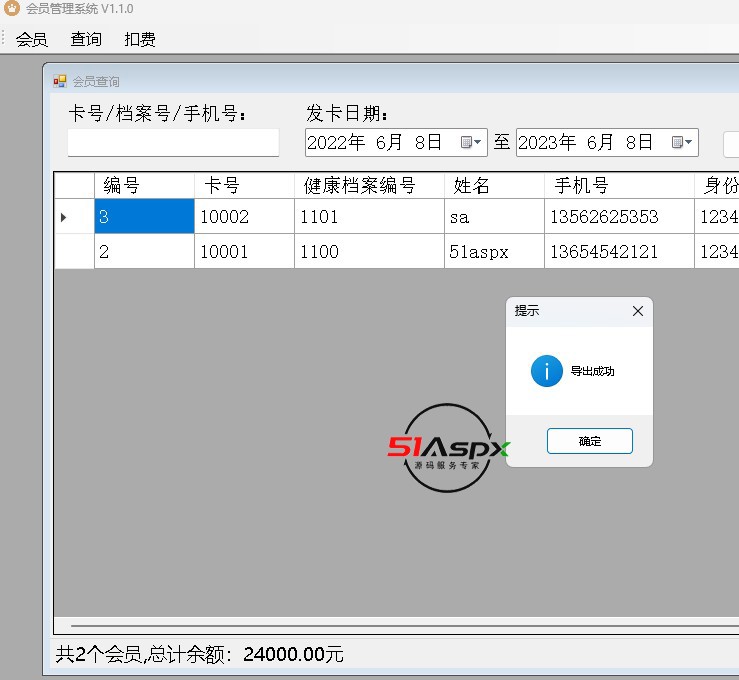Click 确定 in the 提示 dialog
This screenshot has width=739, height=680.
tap(590, 441)
